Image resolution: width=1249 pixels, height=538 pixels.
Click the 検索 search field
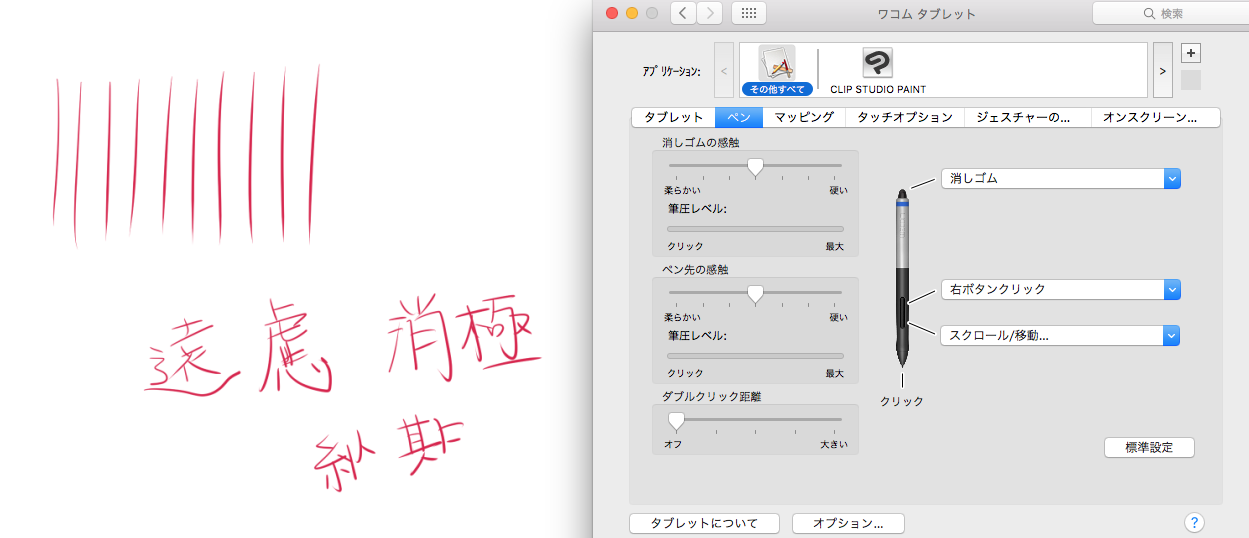click(1168, 13)
